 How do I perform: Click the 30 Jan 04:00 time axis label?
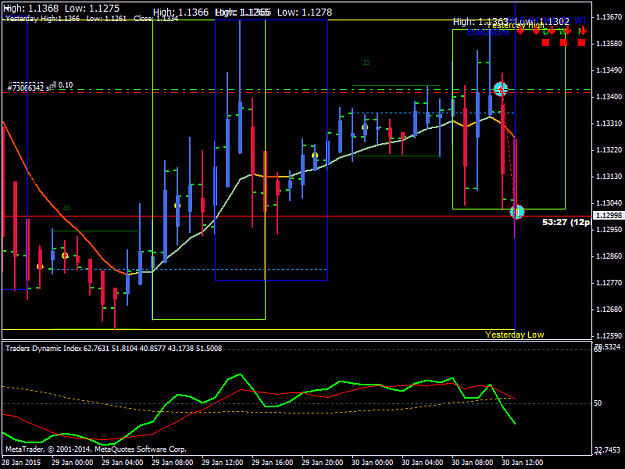422,463
